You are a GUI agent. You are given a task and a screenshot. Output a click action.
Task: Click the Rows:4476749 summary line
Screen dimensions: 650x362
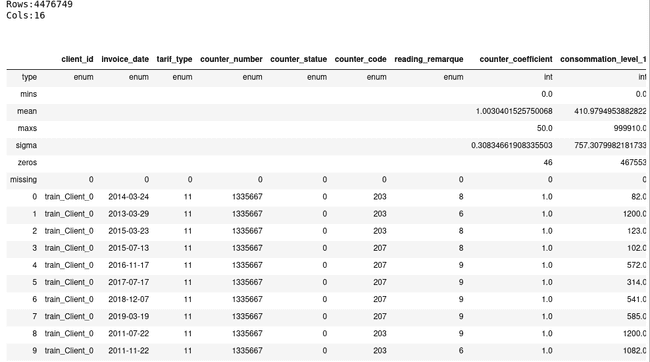coord(39,5)
